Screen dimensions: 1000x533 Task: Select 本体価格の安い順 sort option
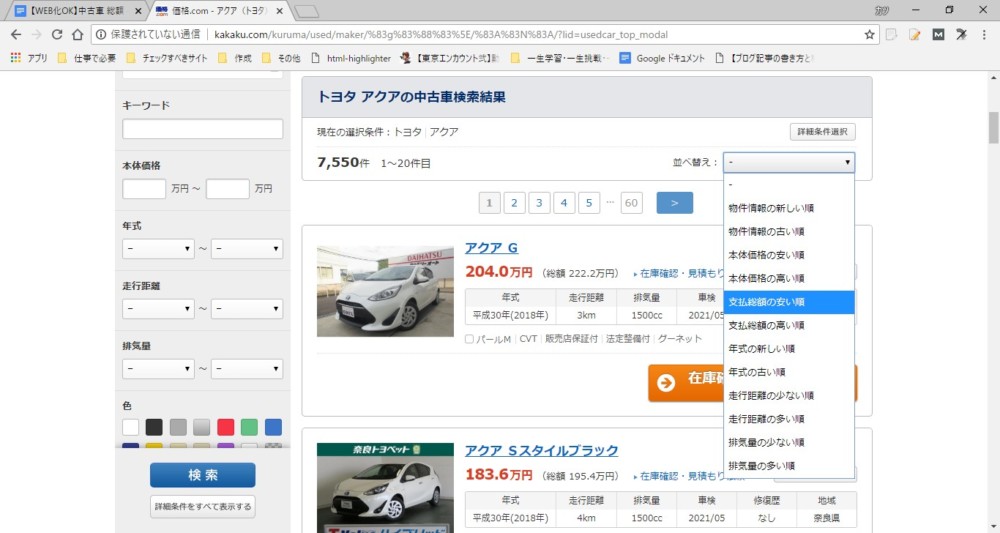click(789, 255)
